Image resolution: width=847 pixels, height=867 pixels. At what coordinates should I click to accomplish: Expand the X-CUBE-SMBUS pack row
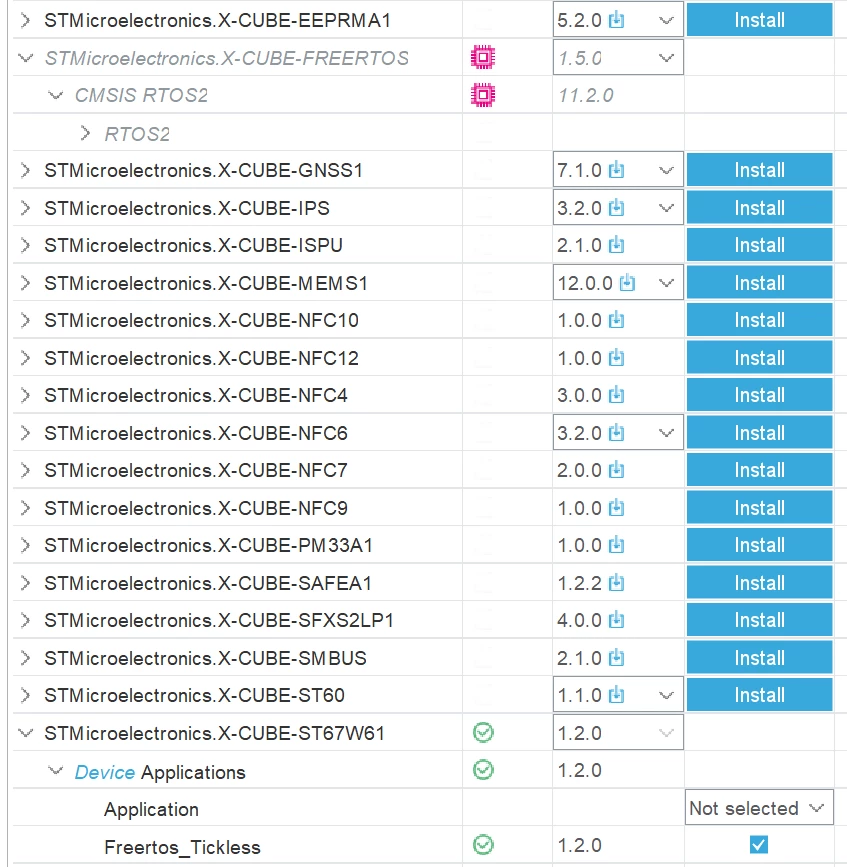point(25,658)
